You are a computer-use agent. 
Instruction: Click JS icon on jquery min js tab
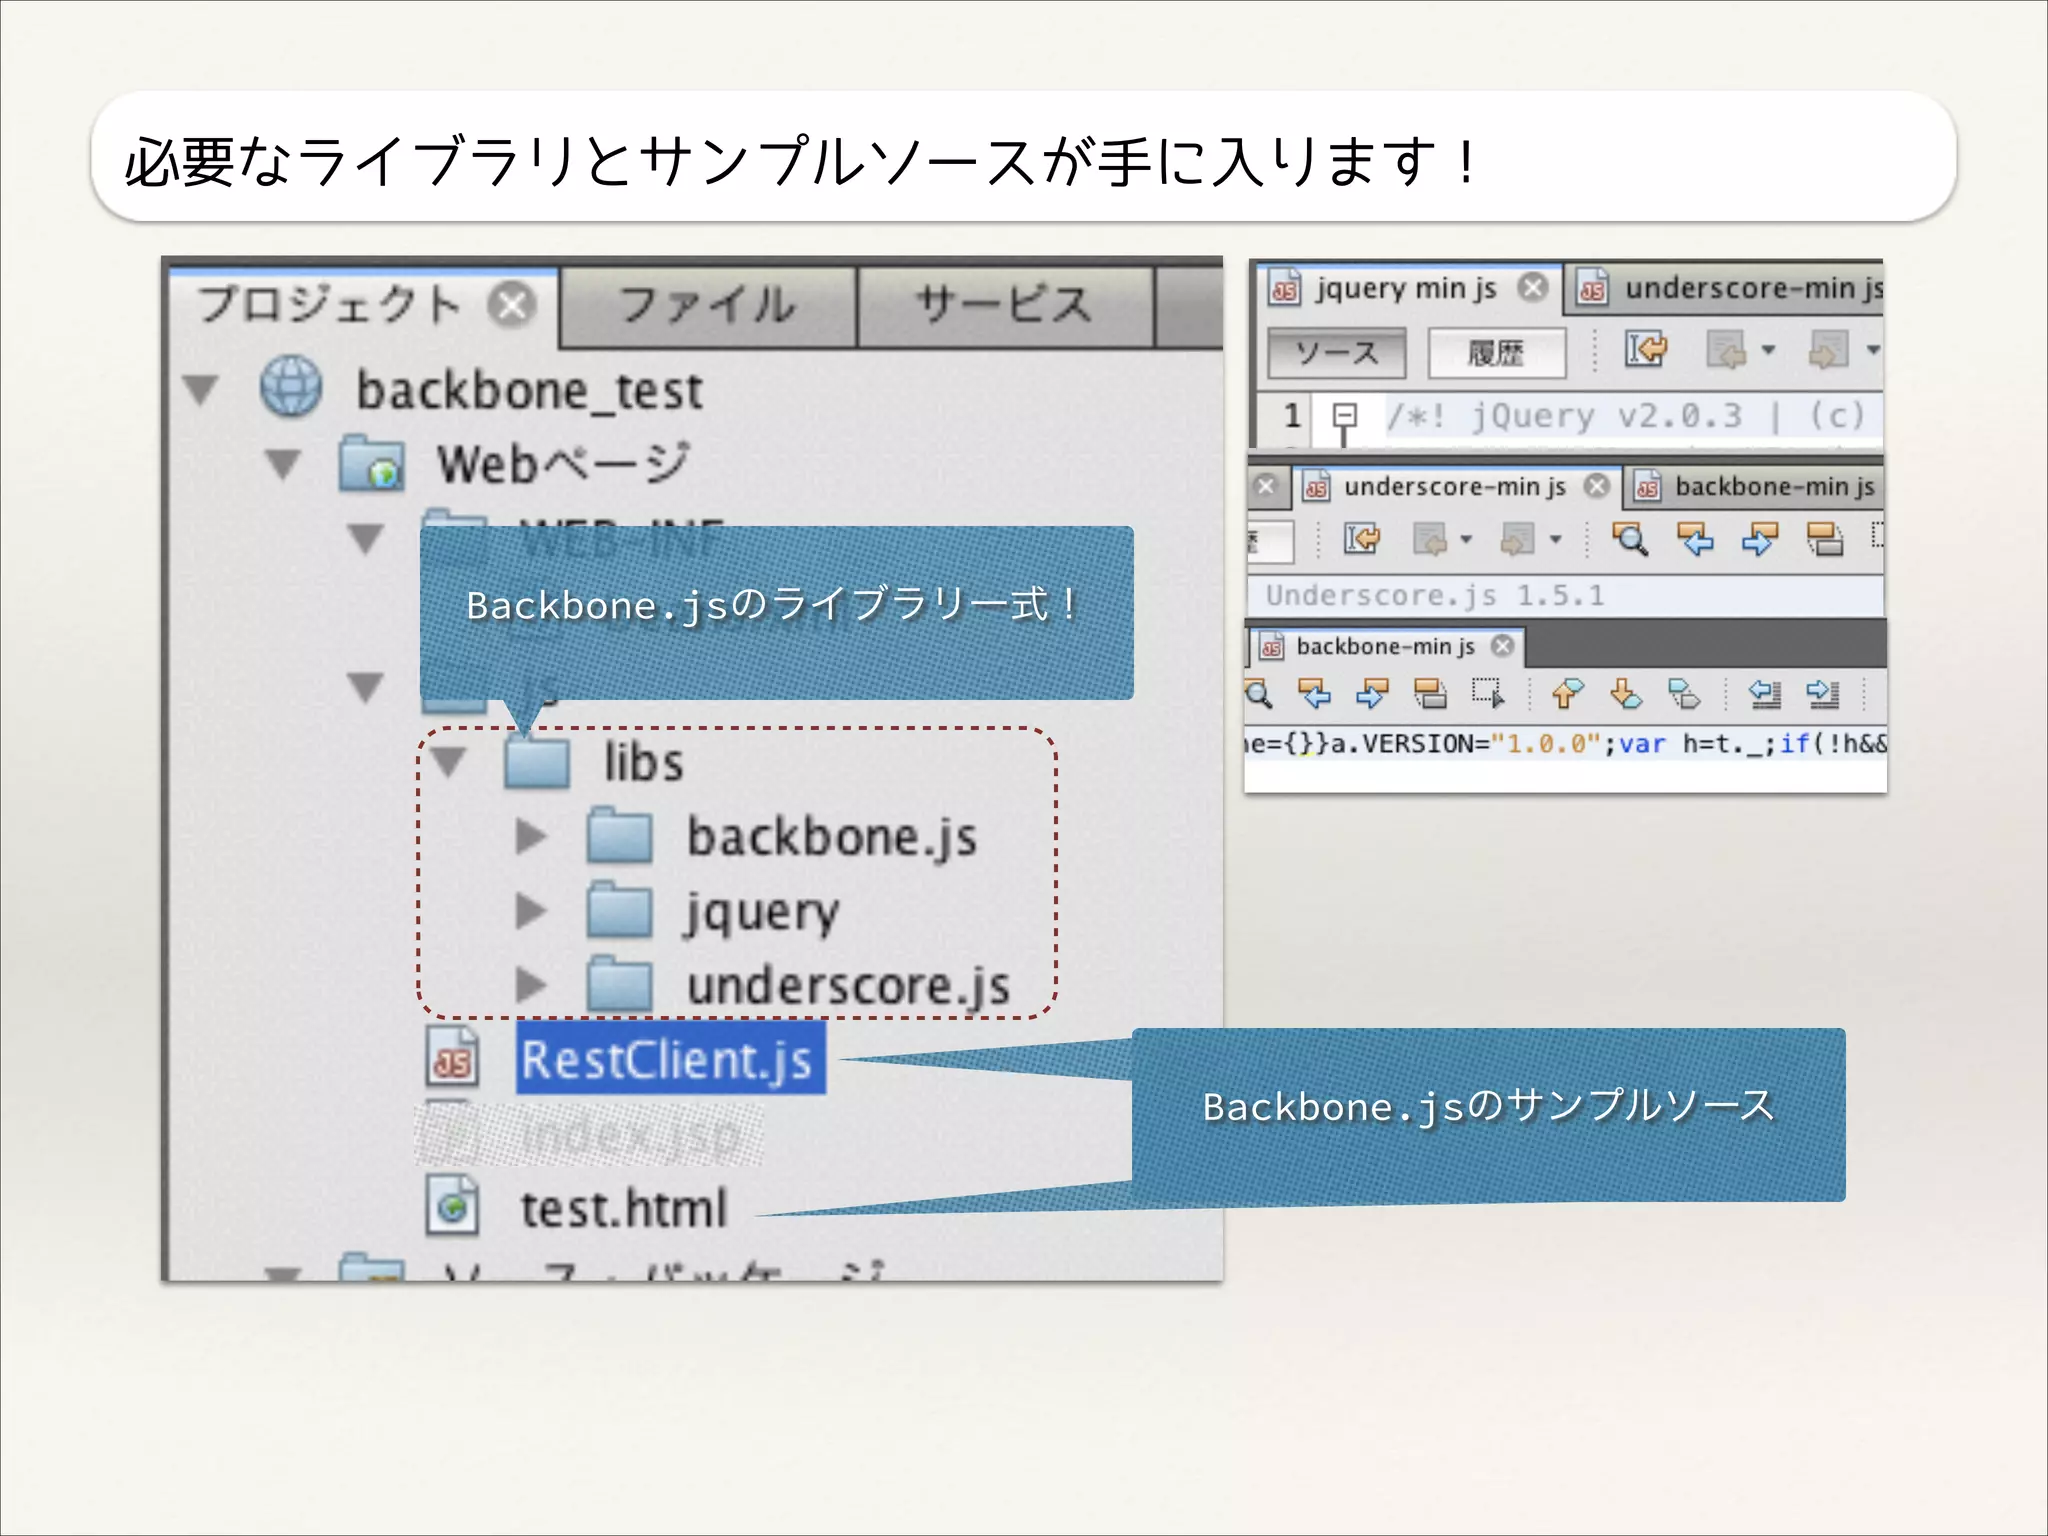pos(1285,288)
